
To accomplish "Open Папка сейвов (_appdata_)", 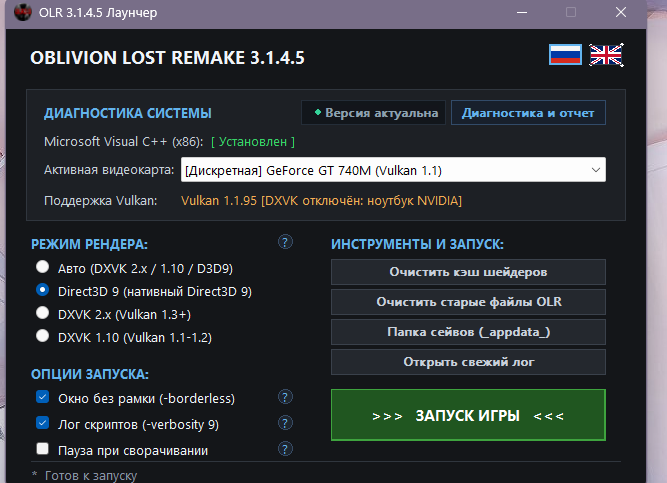I will coord(468,332).
